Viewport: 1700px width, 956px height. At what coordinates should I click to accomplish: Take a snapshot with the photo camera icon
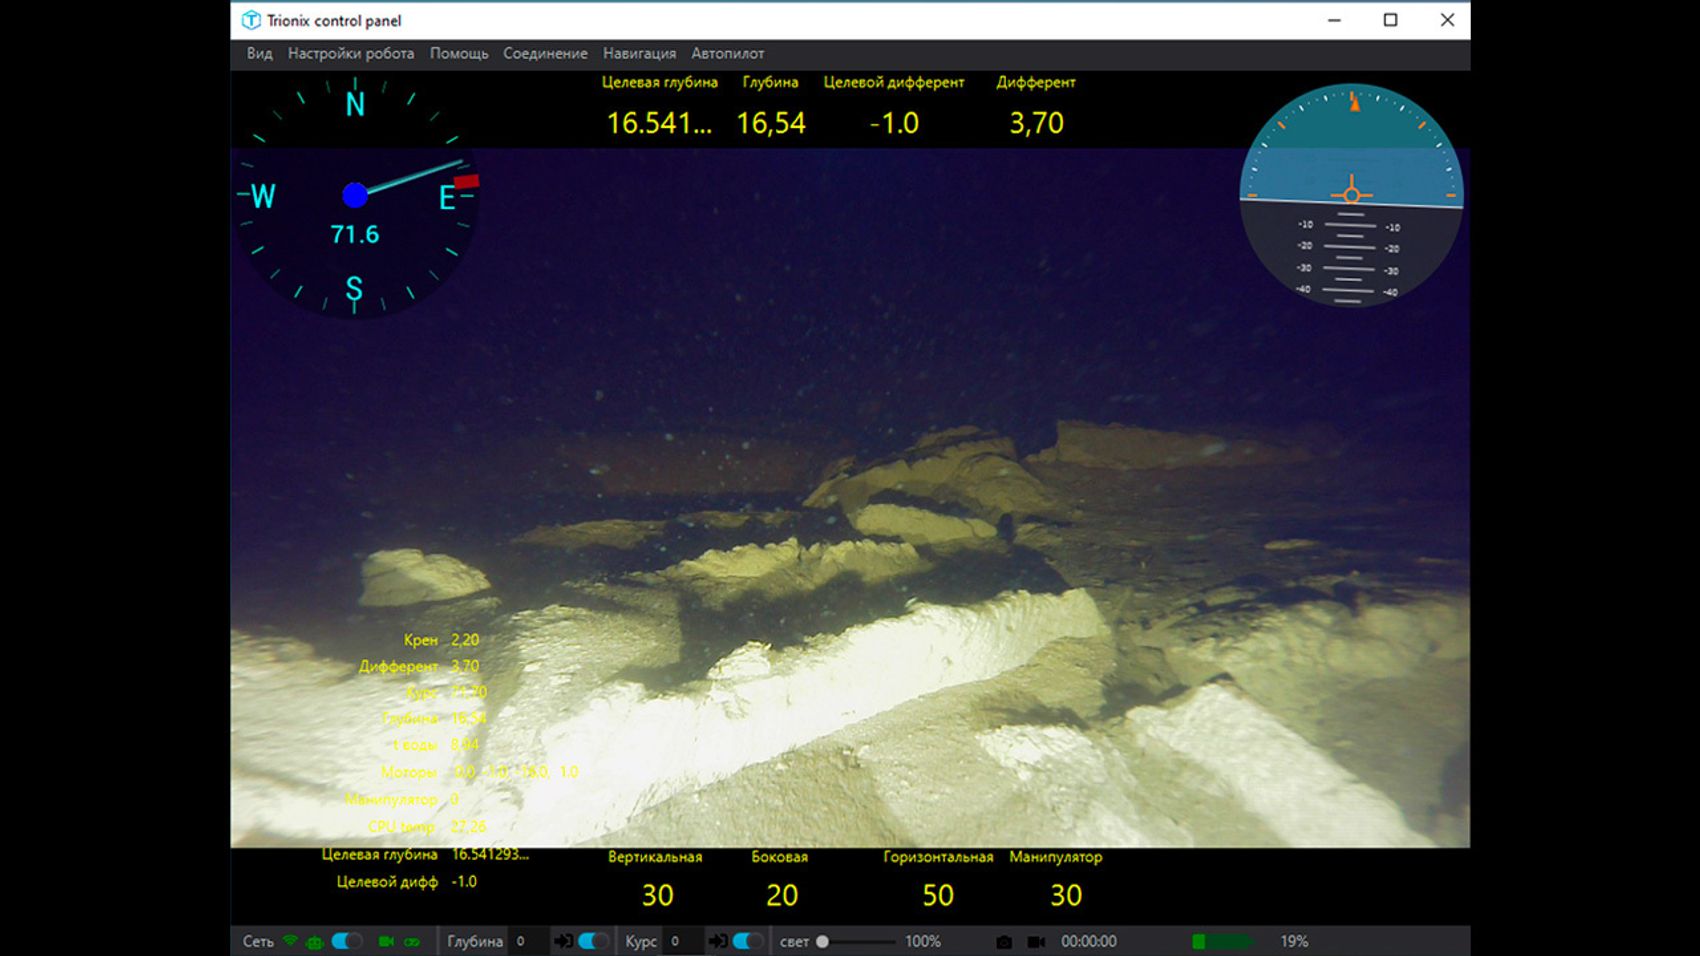tap(1004, 942)
